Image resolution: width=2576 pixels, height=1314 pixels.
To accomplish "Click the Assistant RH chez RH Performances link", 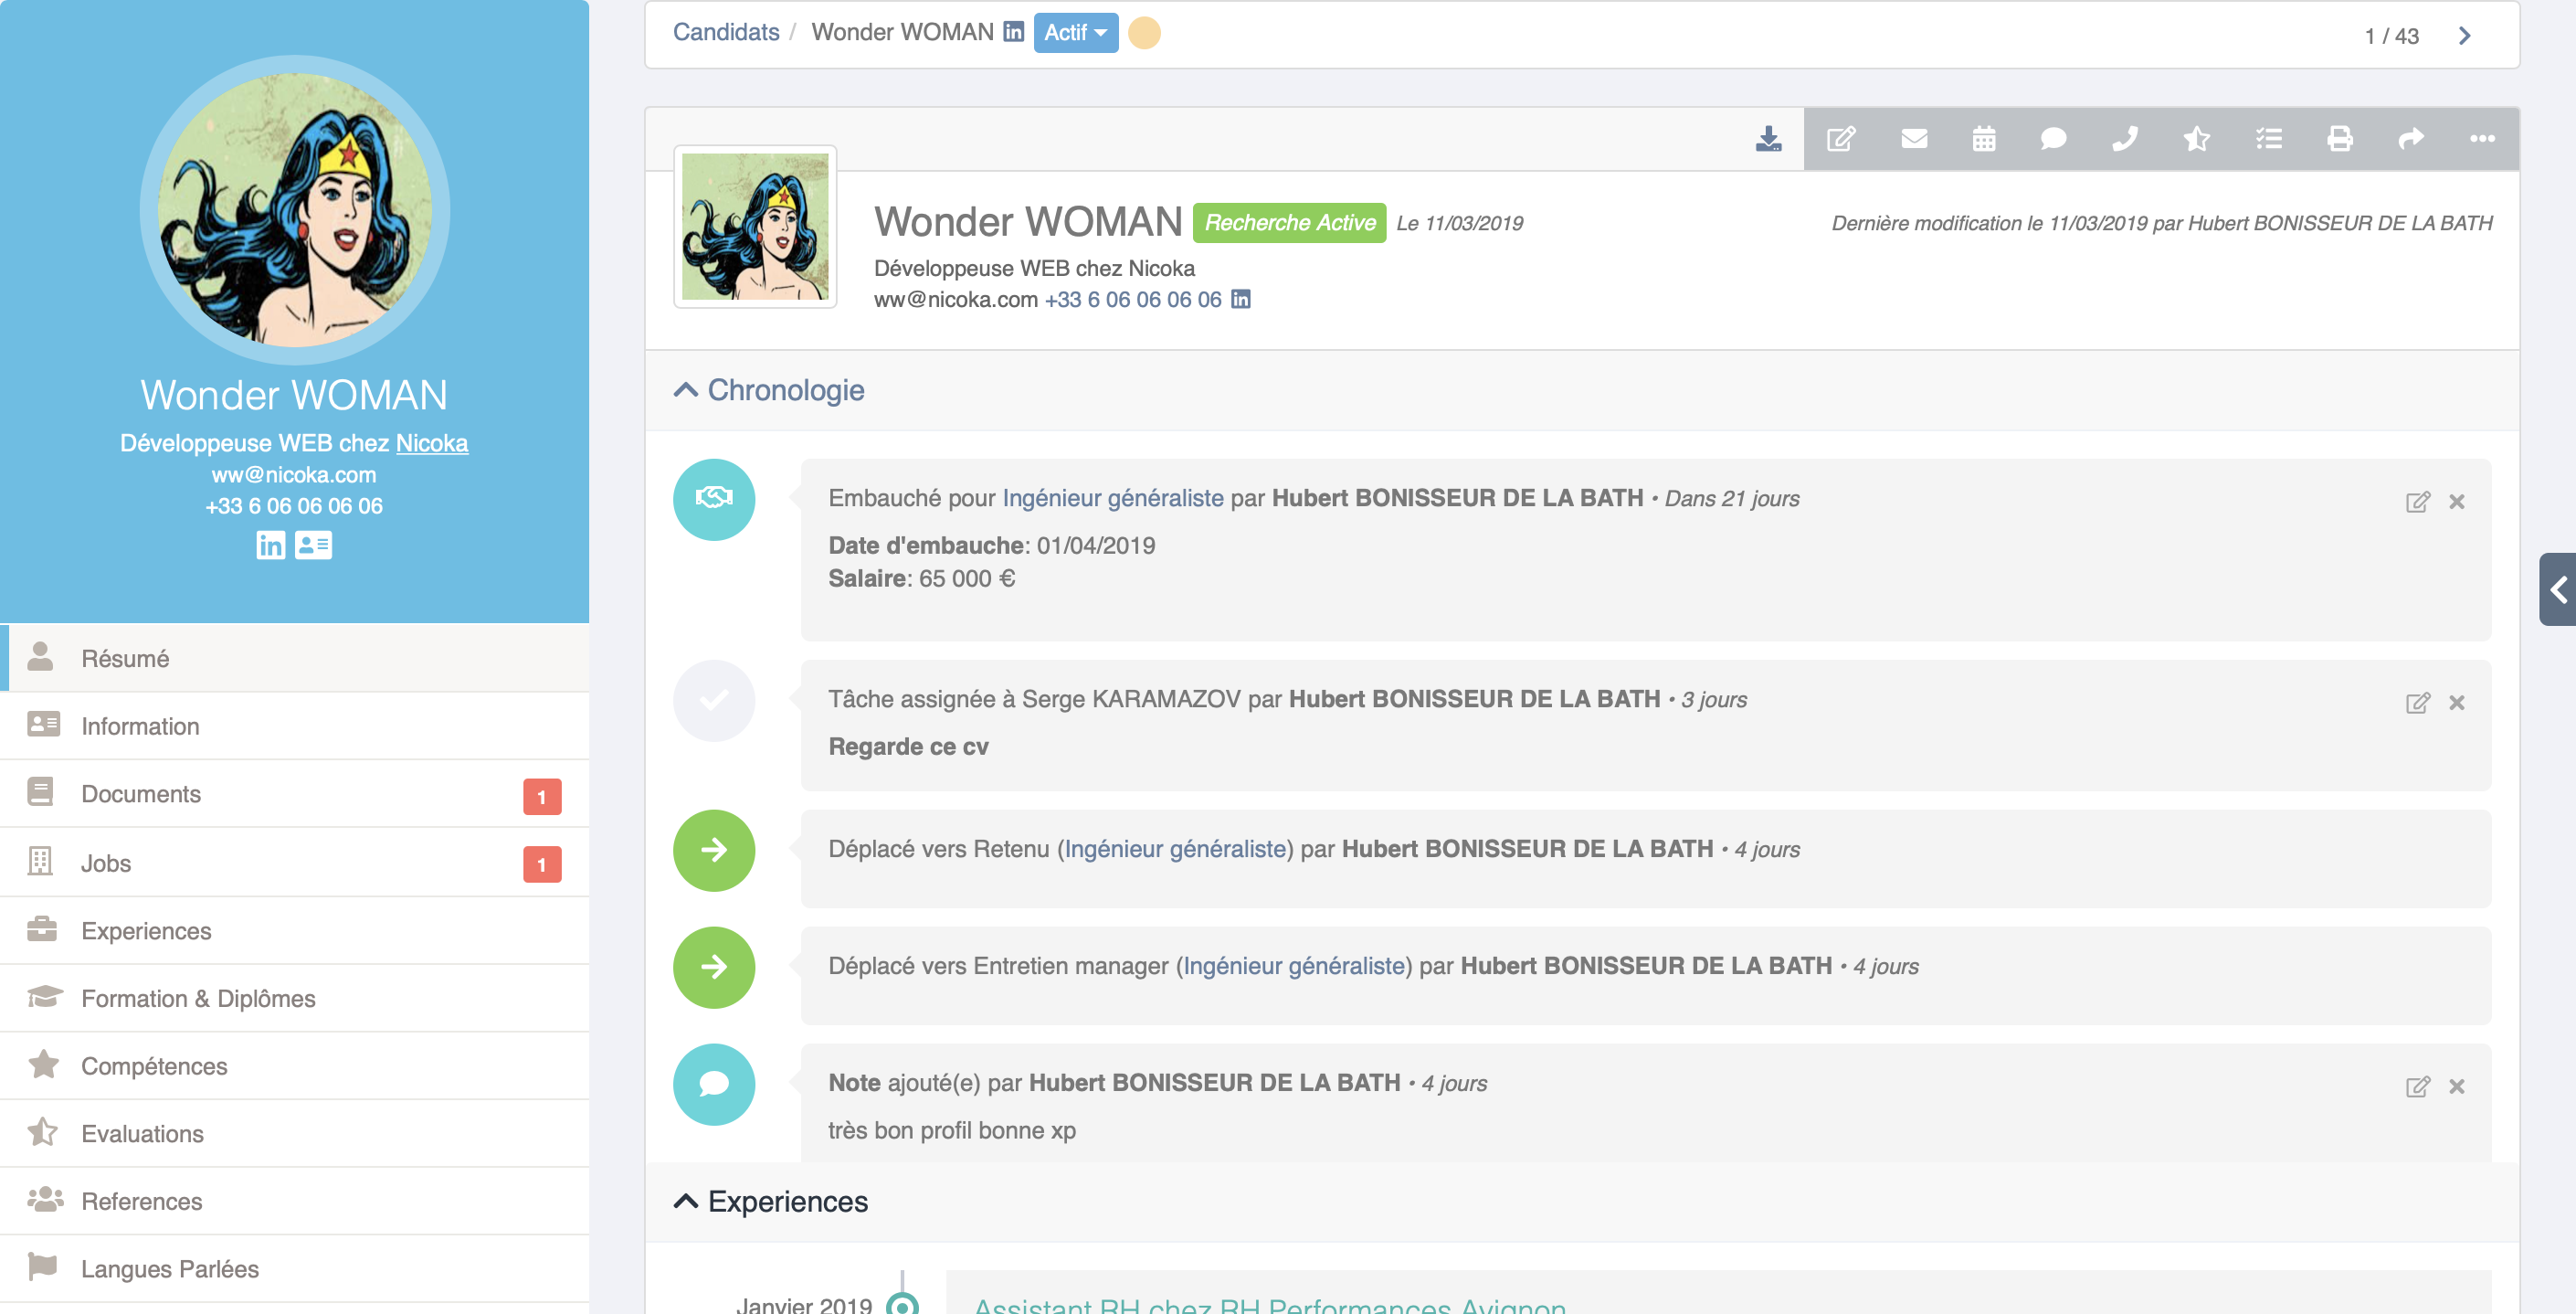I will coord(1270,1304).
